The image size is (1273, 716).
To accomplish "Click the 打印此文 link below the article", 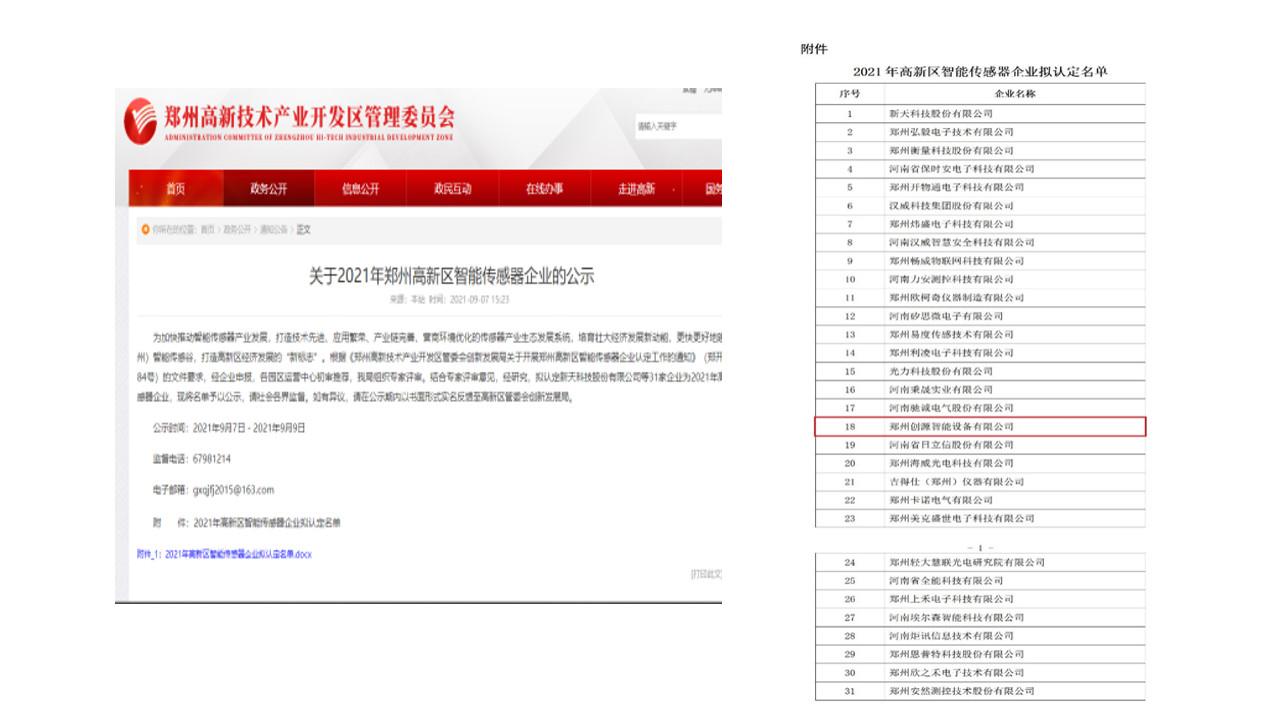I will pyautogui.click(x=706, y=574).
